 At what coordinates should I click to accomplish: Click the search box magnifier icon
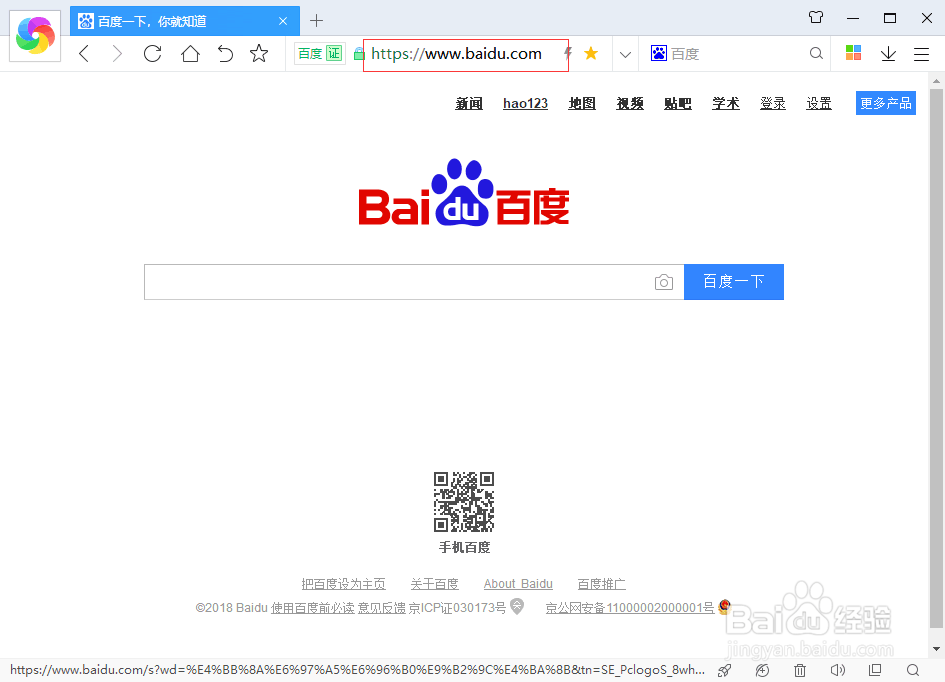(816, 54)
